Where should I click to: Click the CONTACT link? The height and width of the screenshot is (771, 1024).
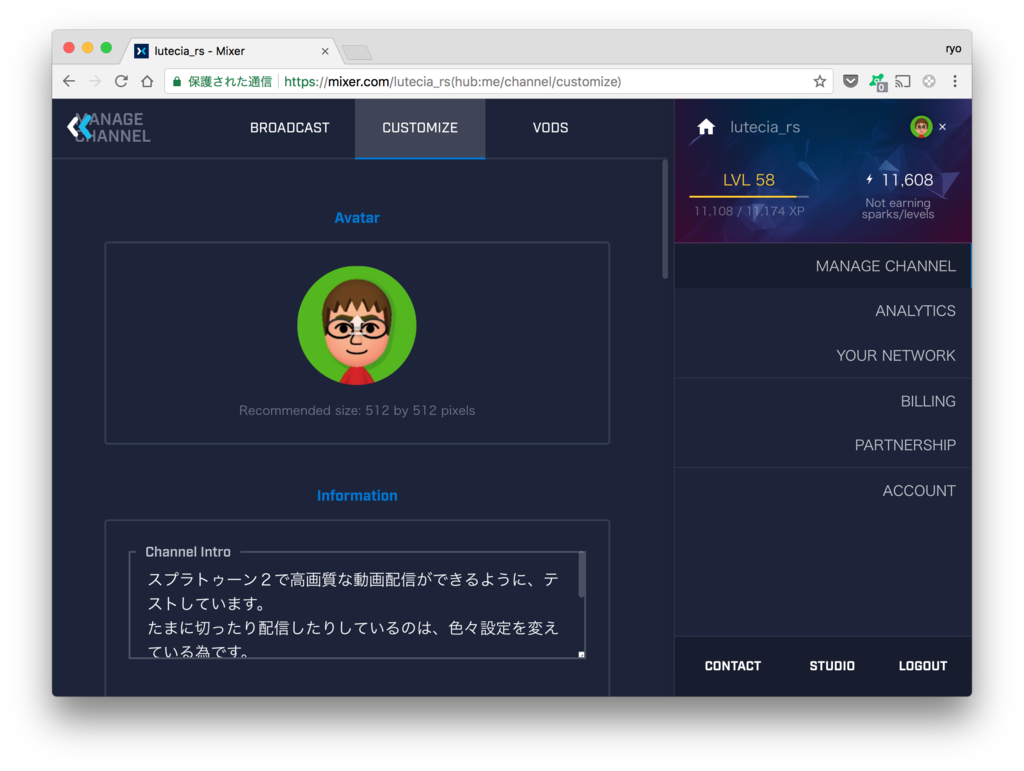(733, 666)
